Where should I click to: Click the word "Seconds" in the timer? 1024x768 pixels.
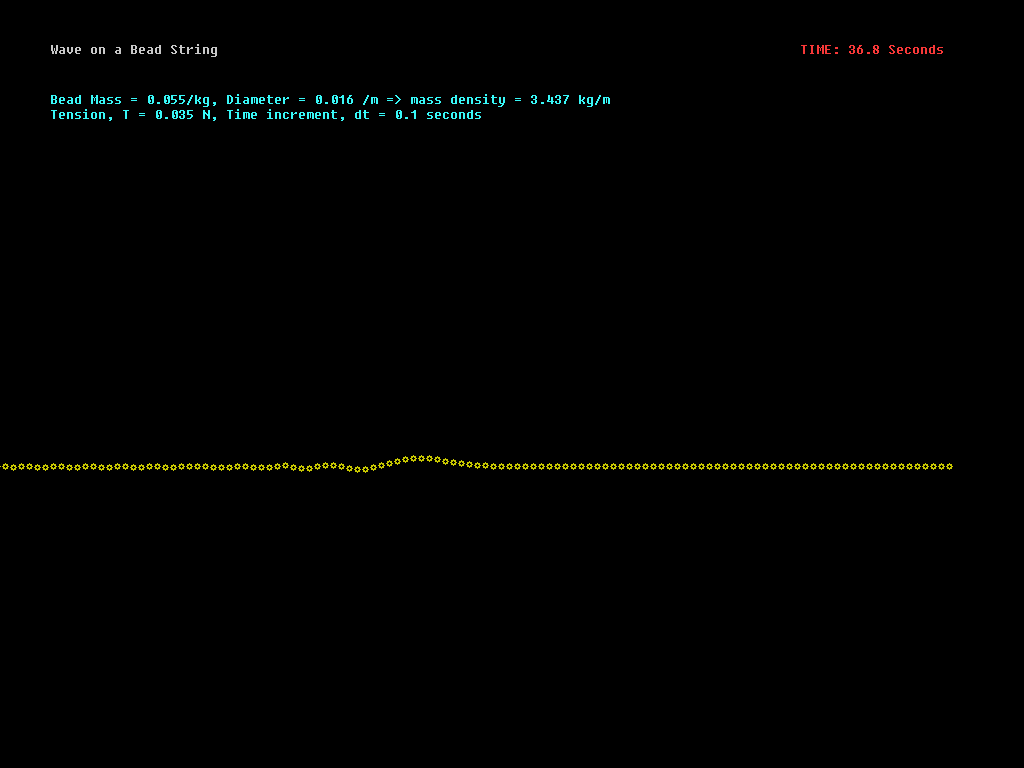(915, 50)
